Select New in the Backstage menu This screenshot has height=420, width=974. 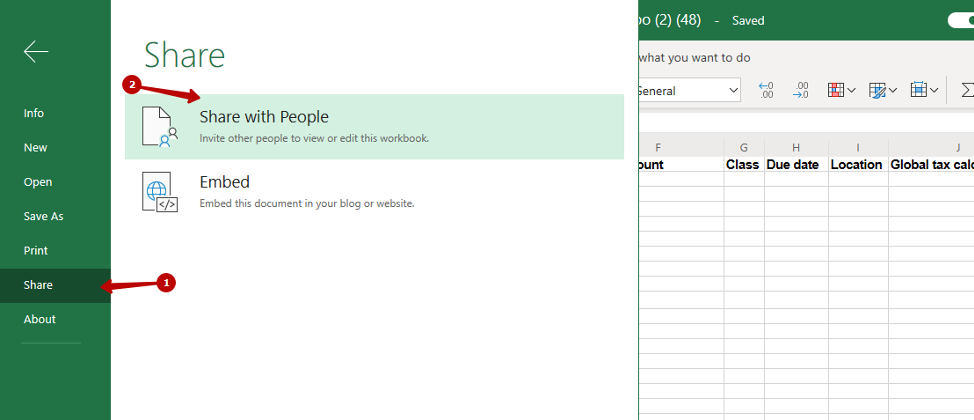(35, 148)
